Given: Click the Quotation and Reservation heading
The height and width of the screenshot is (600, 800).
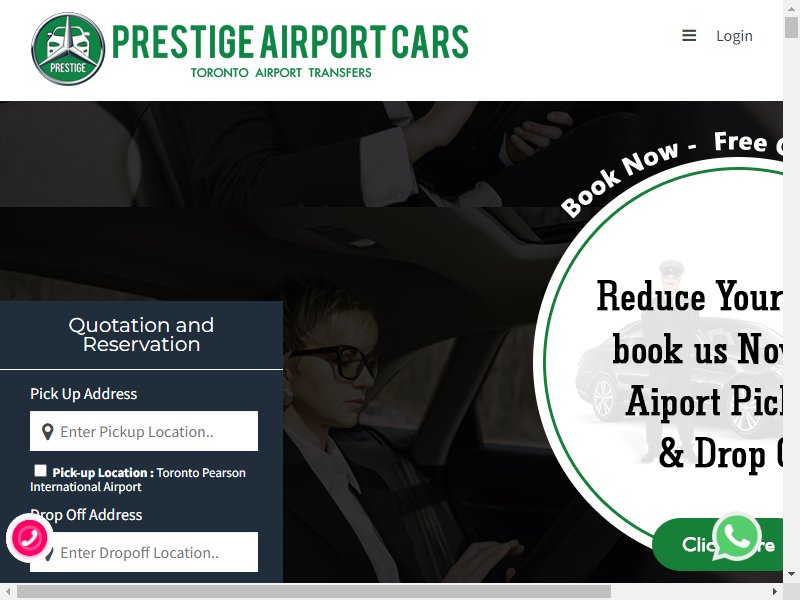Looking at the screenshot, I should tap(141, 335).
